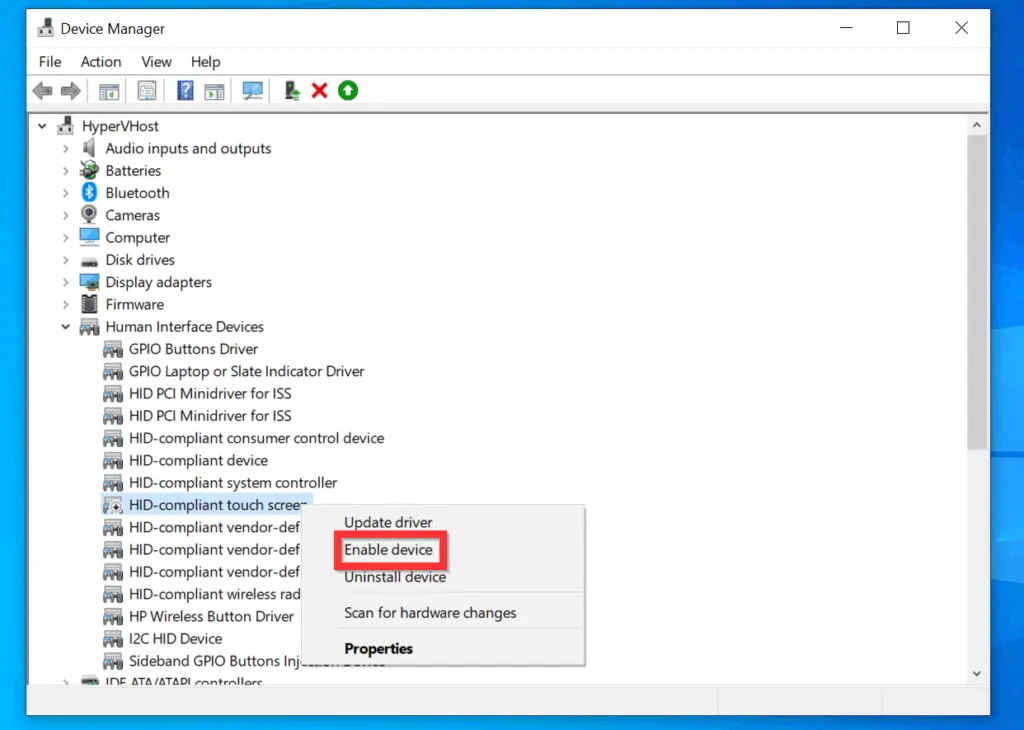Select the I2C HID Device entry
Image resolution: width=1024 pixels, height=730 pixels.
176,638
